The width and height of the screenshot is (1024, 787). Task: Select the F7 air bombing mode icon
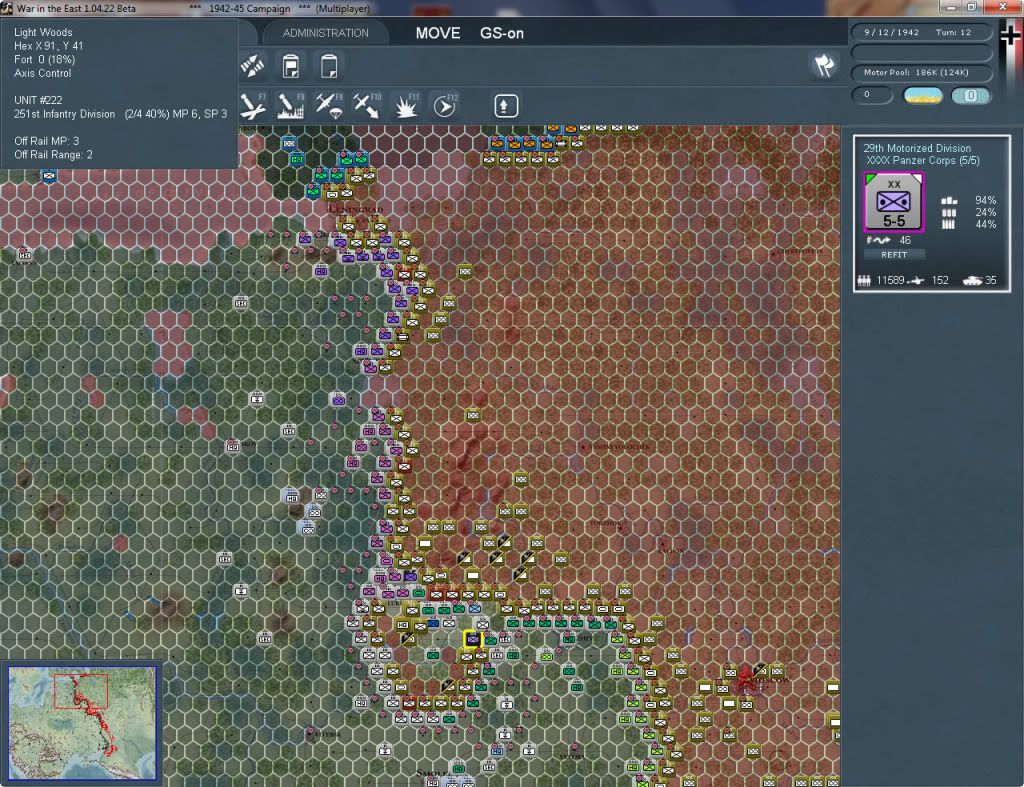pos(253,106)
